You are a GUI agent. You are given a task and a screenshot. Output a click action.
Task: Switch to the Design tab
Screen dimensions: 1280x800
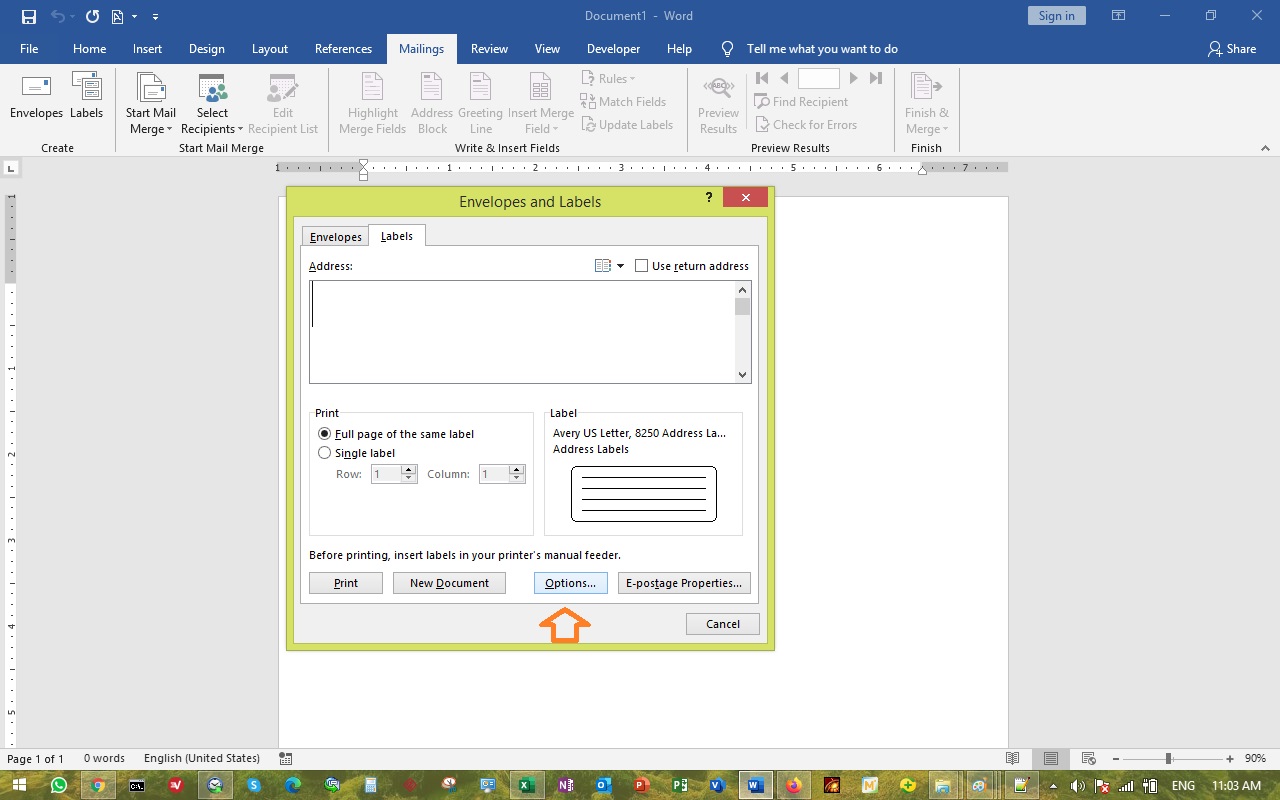click(x=207, y=48)
